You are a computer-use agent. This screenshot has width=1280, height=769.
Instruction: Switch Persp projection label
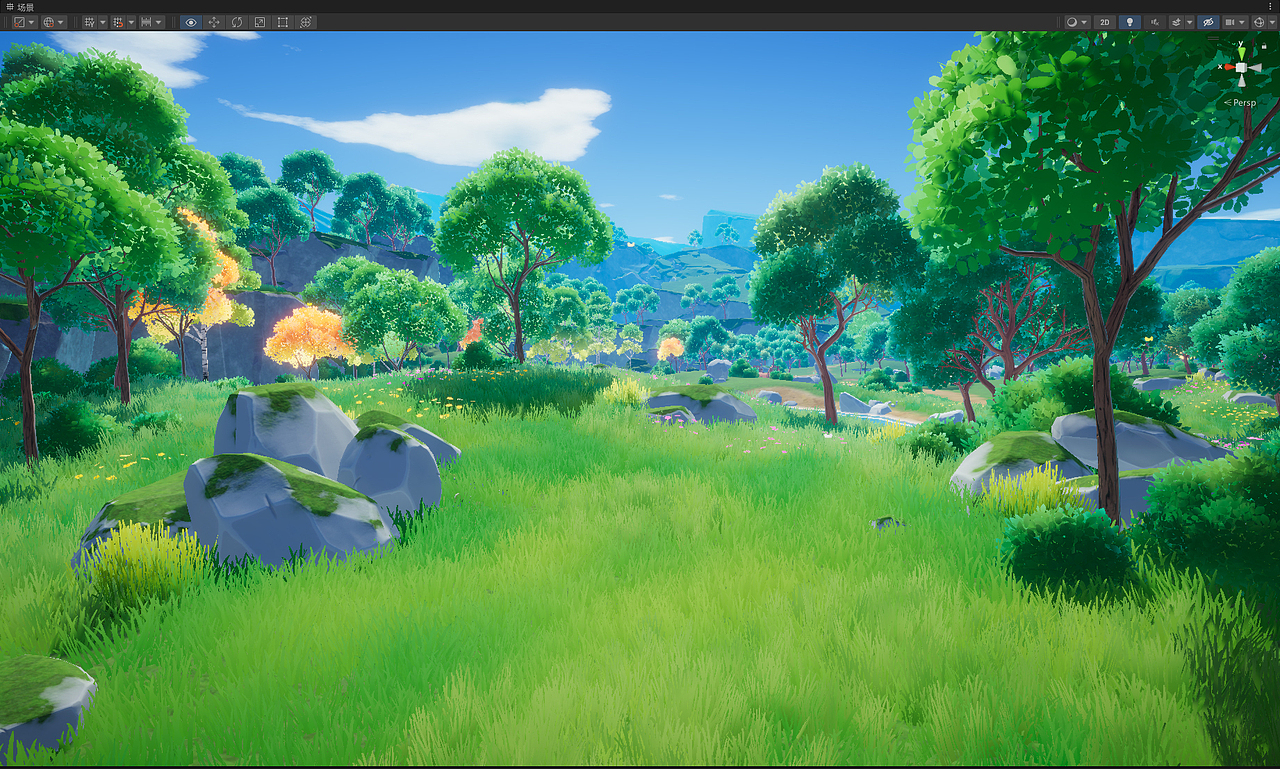pyautogui.click(x=1240, y=102)
